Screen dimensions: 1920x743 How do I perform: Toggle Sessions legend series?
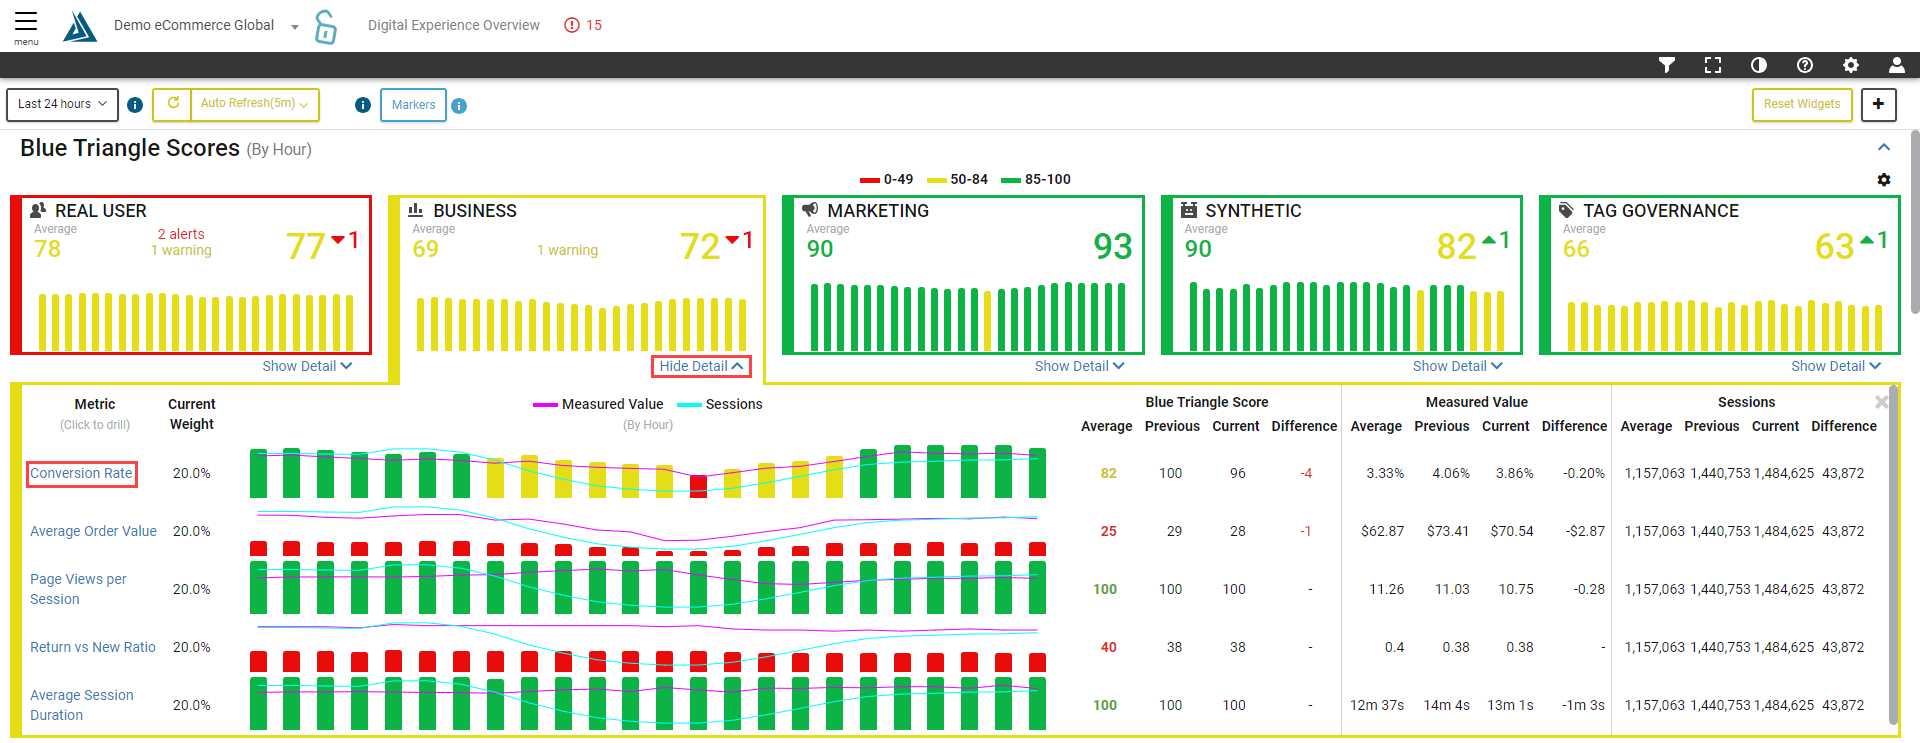720,404
